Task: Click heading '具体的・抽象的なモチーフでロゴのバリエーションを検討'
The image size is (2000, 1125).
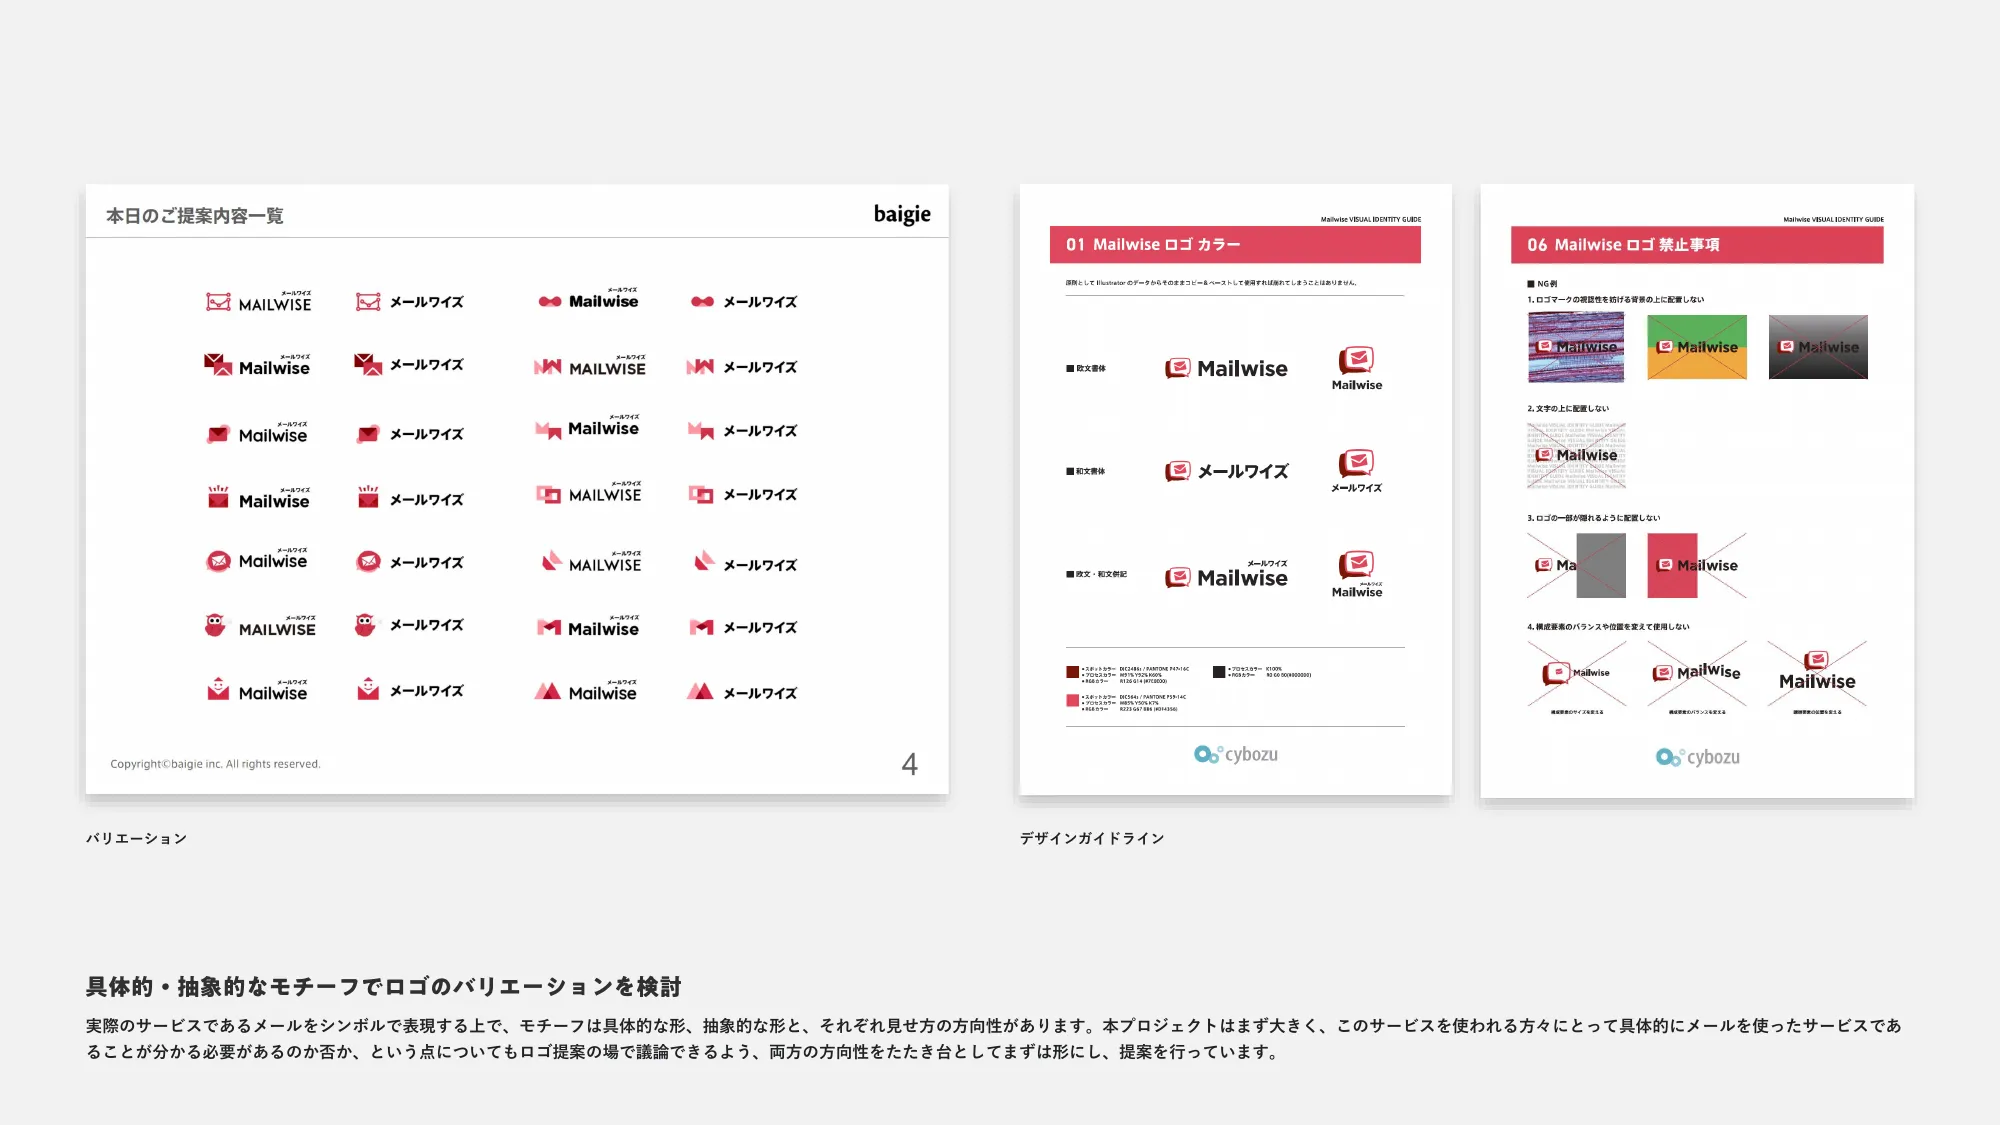Action: pyautogui.click(x=383, y=987)
